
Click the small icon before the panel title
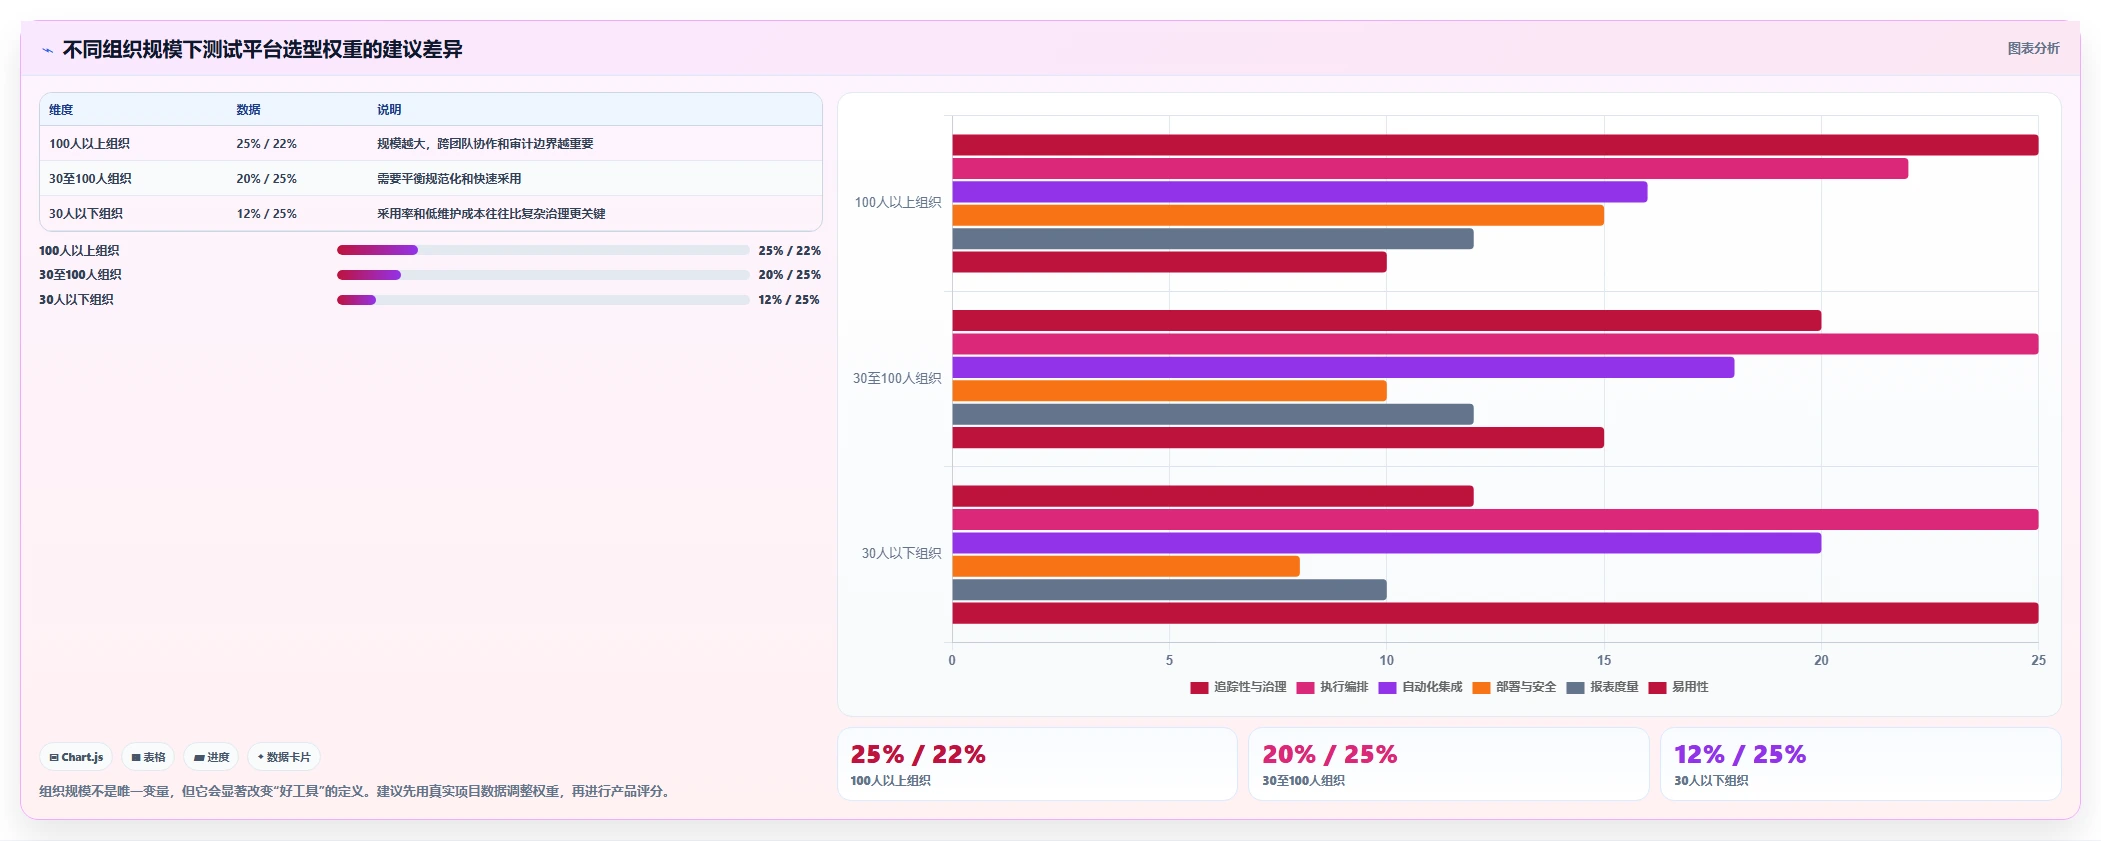[47, 50]
